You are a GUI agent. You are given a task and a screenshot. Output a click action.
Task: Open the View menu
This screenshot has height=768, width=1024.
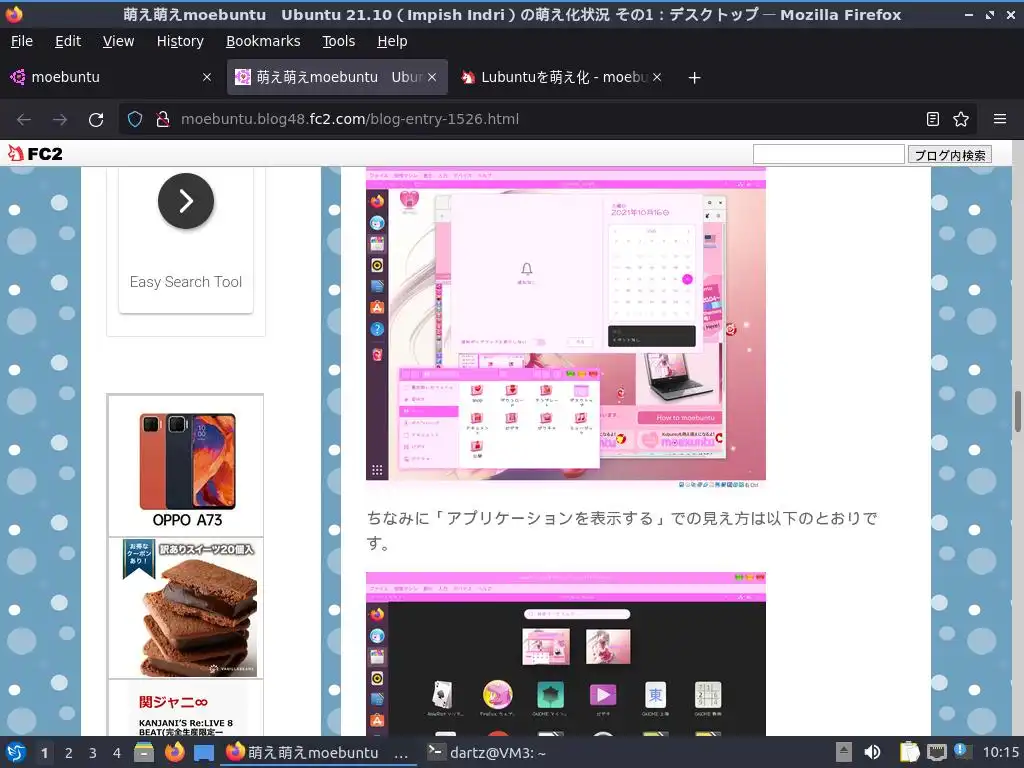118,41
